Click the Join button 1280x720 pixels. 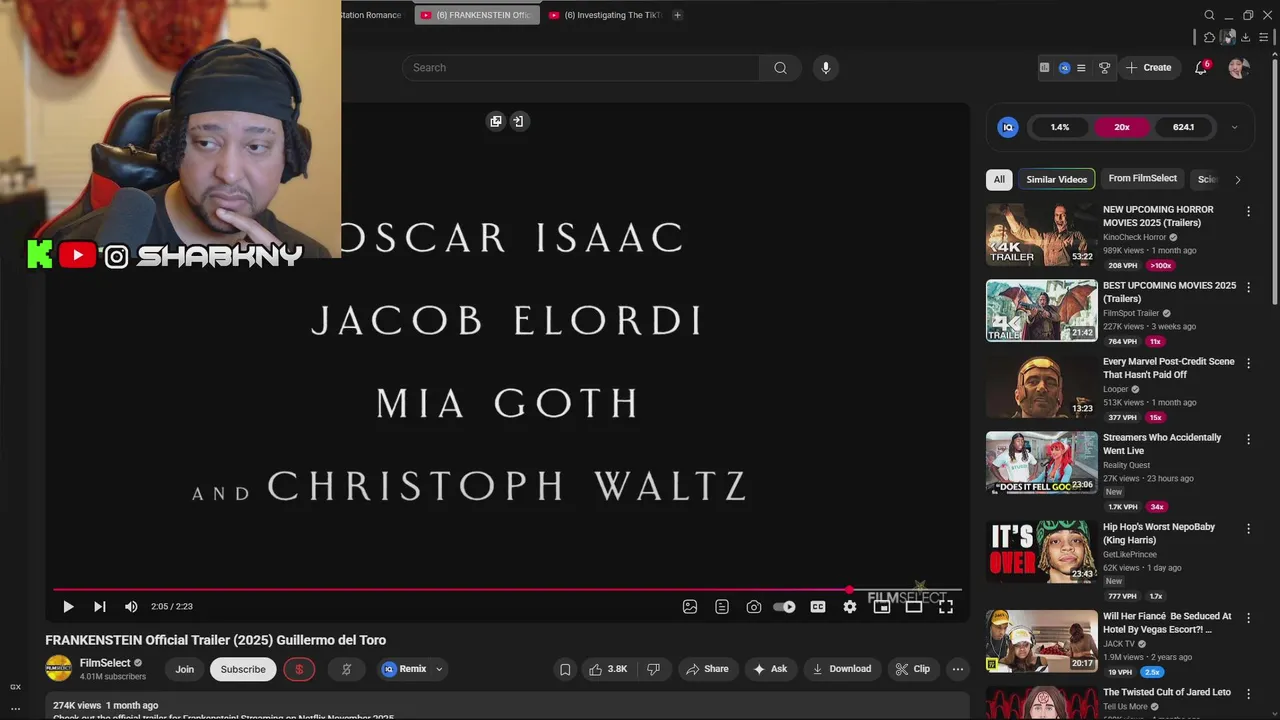pos(185,669)
